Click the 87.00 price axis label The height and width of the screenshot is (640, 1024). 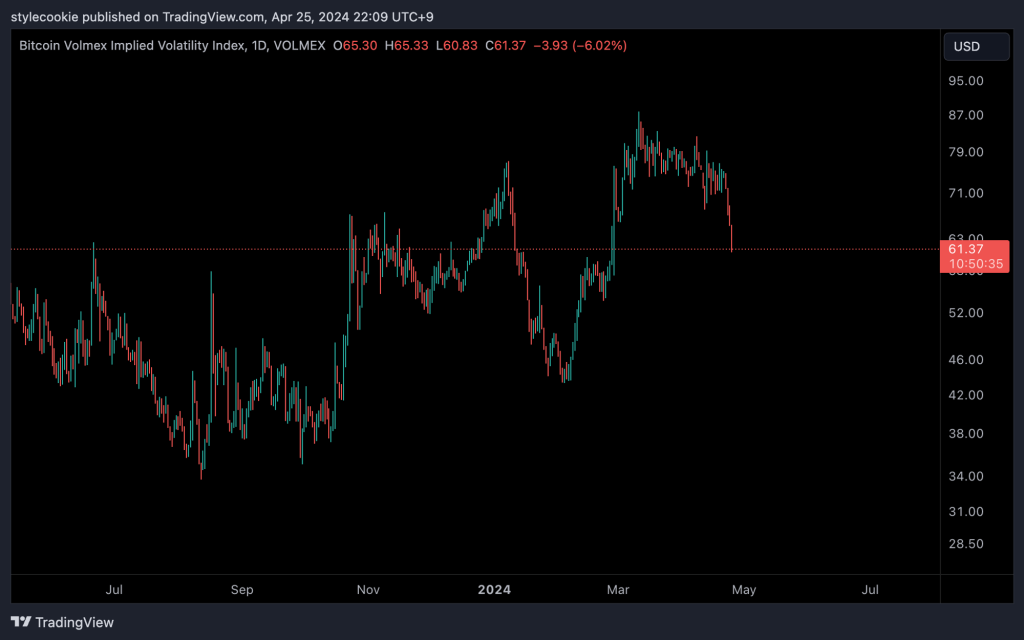point(966,115)
